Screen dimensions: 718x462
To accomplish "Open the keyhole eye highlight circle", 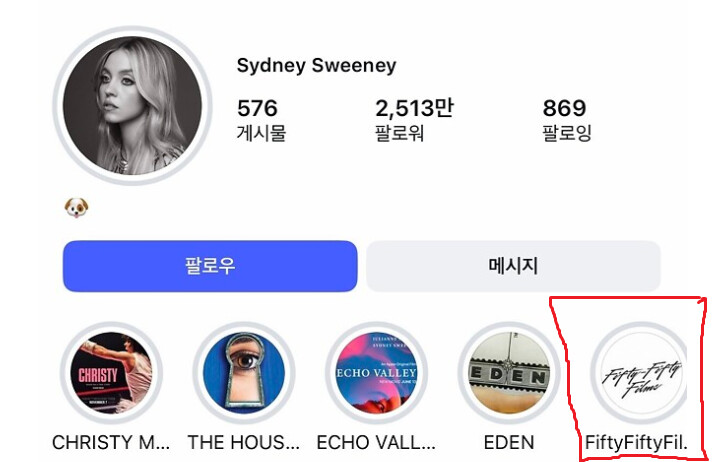I will point(244,373).
